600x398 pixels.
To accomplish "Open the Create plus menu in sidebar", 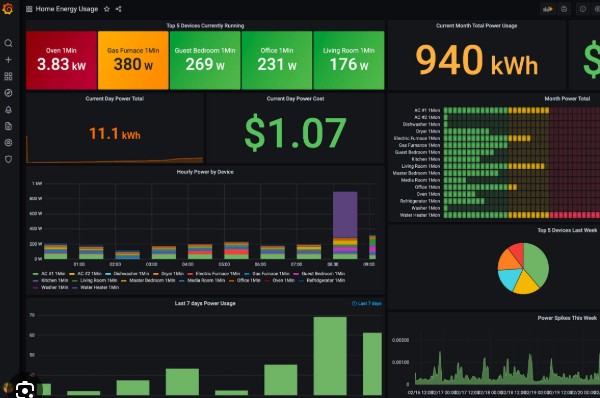I will (x=8, y=60).
